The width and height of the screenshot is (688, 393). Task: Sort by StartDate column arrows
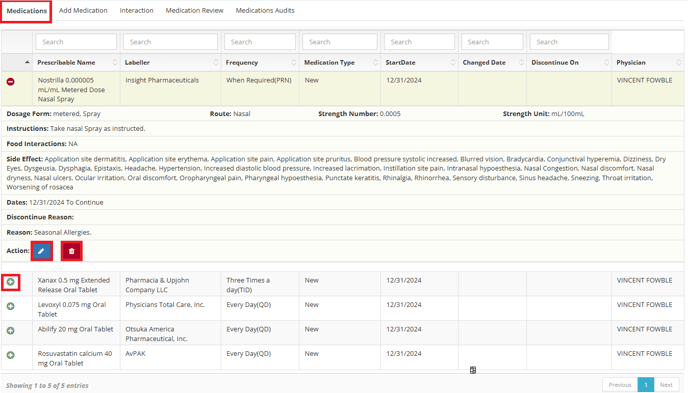453,63
